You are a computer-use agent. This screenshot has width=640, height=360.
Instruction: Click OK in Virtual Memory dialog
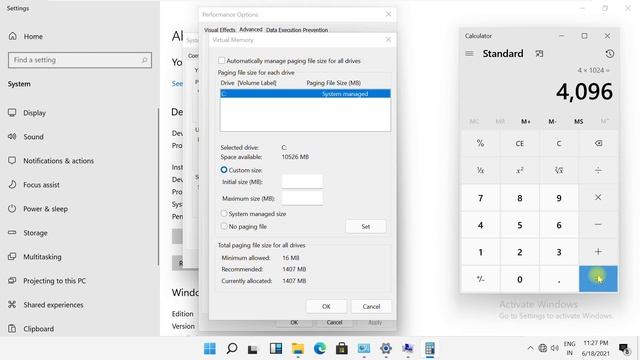tap(326, 306)
